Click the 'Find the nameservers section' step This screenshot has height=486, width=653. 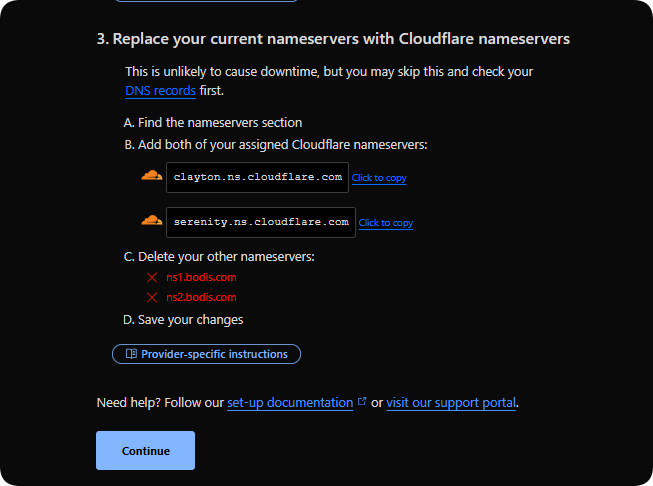click(x=213, y=123)
